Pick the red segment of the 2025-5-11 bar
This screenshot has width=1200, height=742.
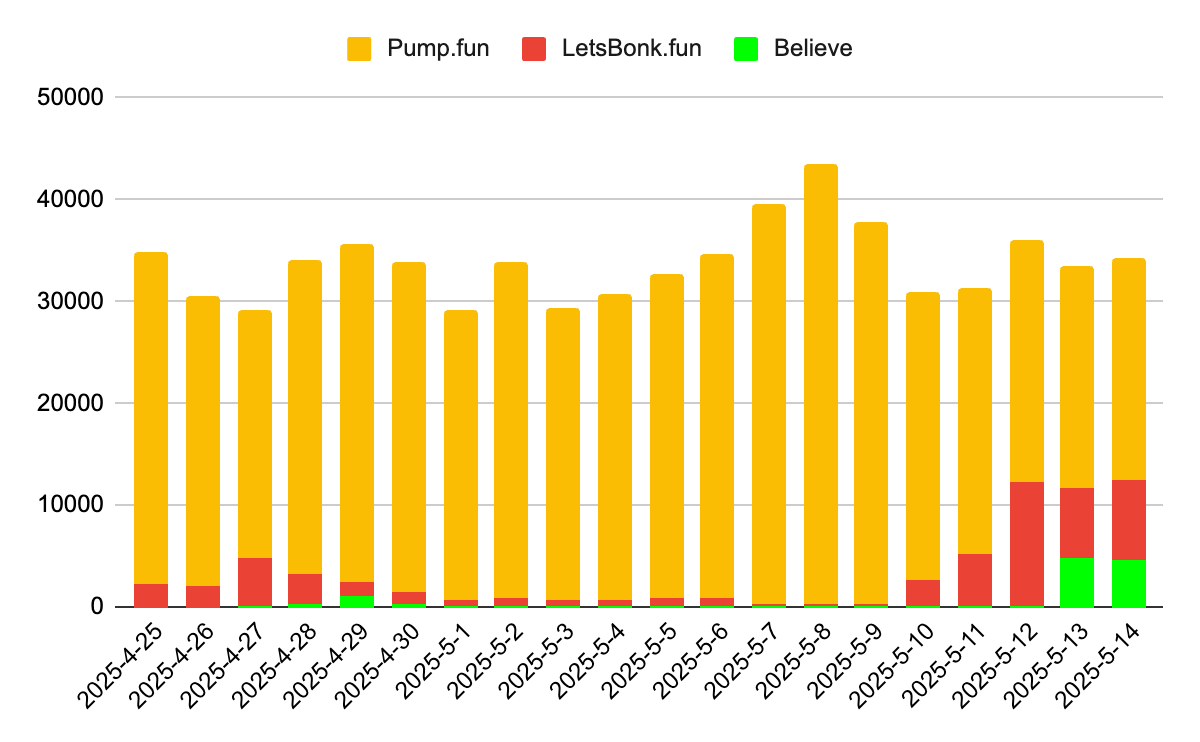coord(974,579)
